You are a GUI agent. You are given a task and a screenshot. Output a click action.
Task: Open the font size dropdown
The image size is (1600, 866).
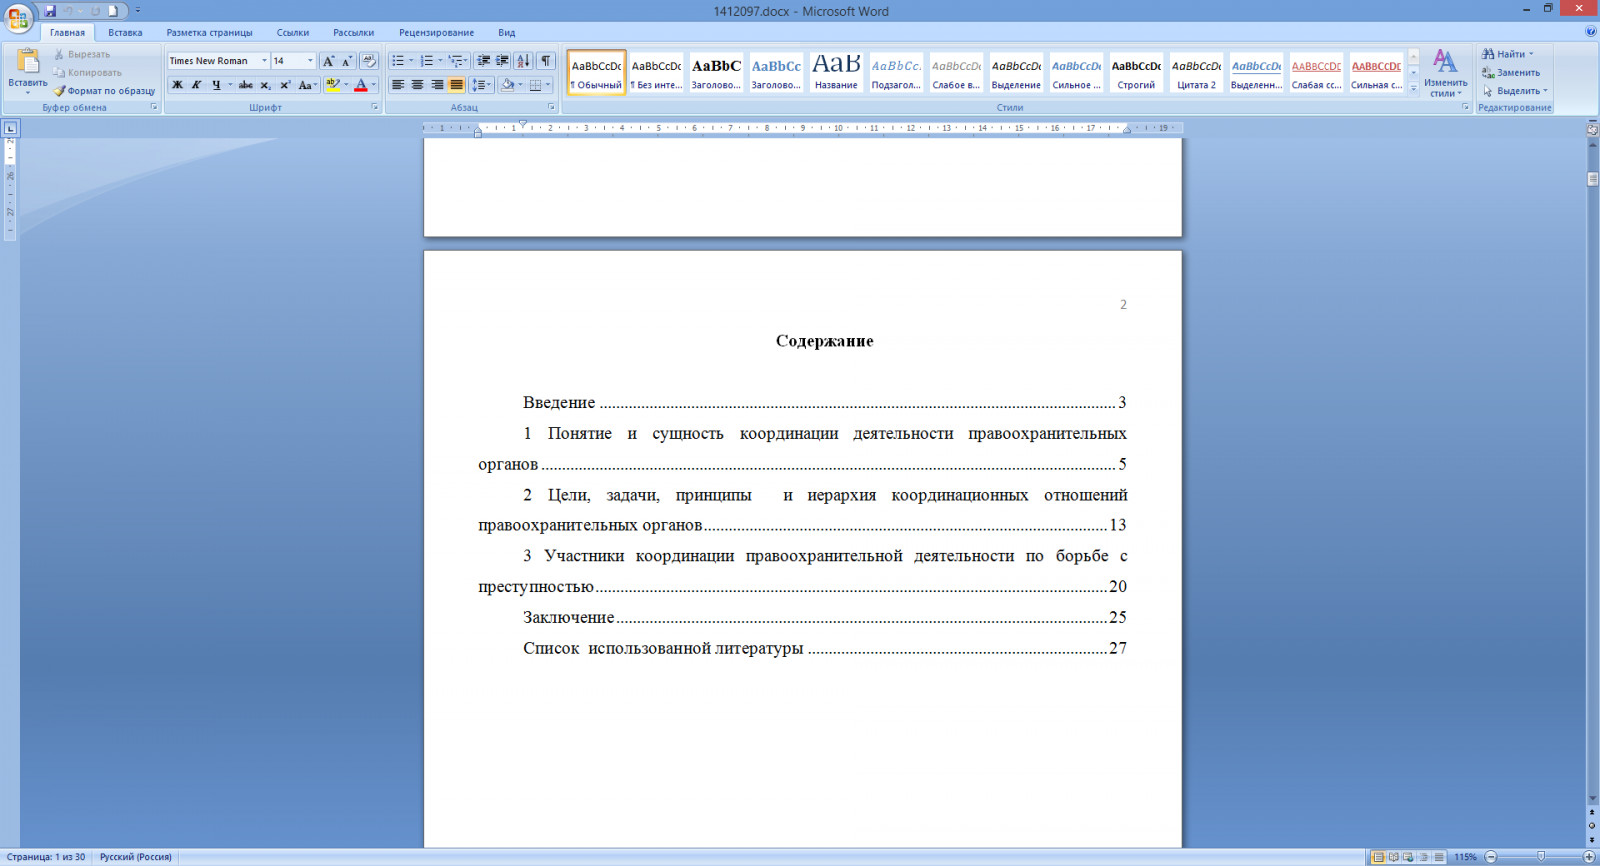click(x=310, y=61)
